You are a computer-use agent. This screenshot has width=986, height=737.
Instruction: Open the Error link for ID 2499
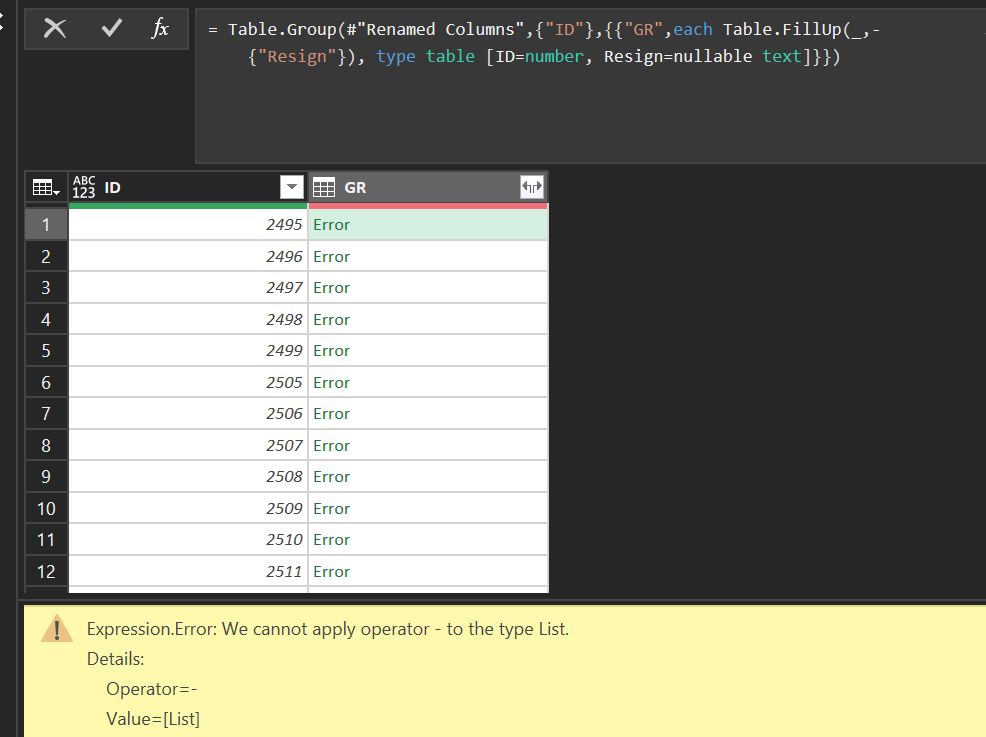point(331,351)
